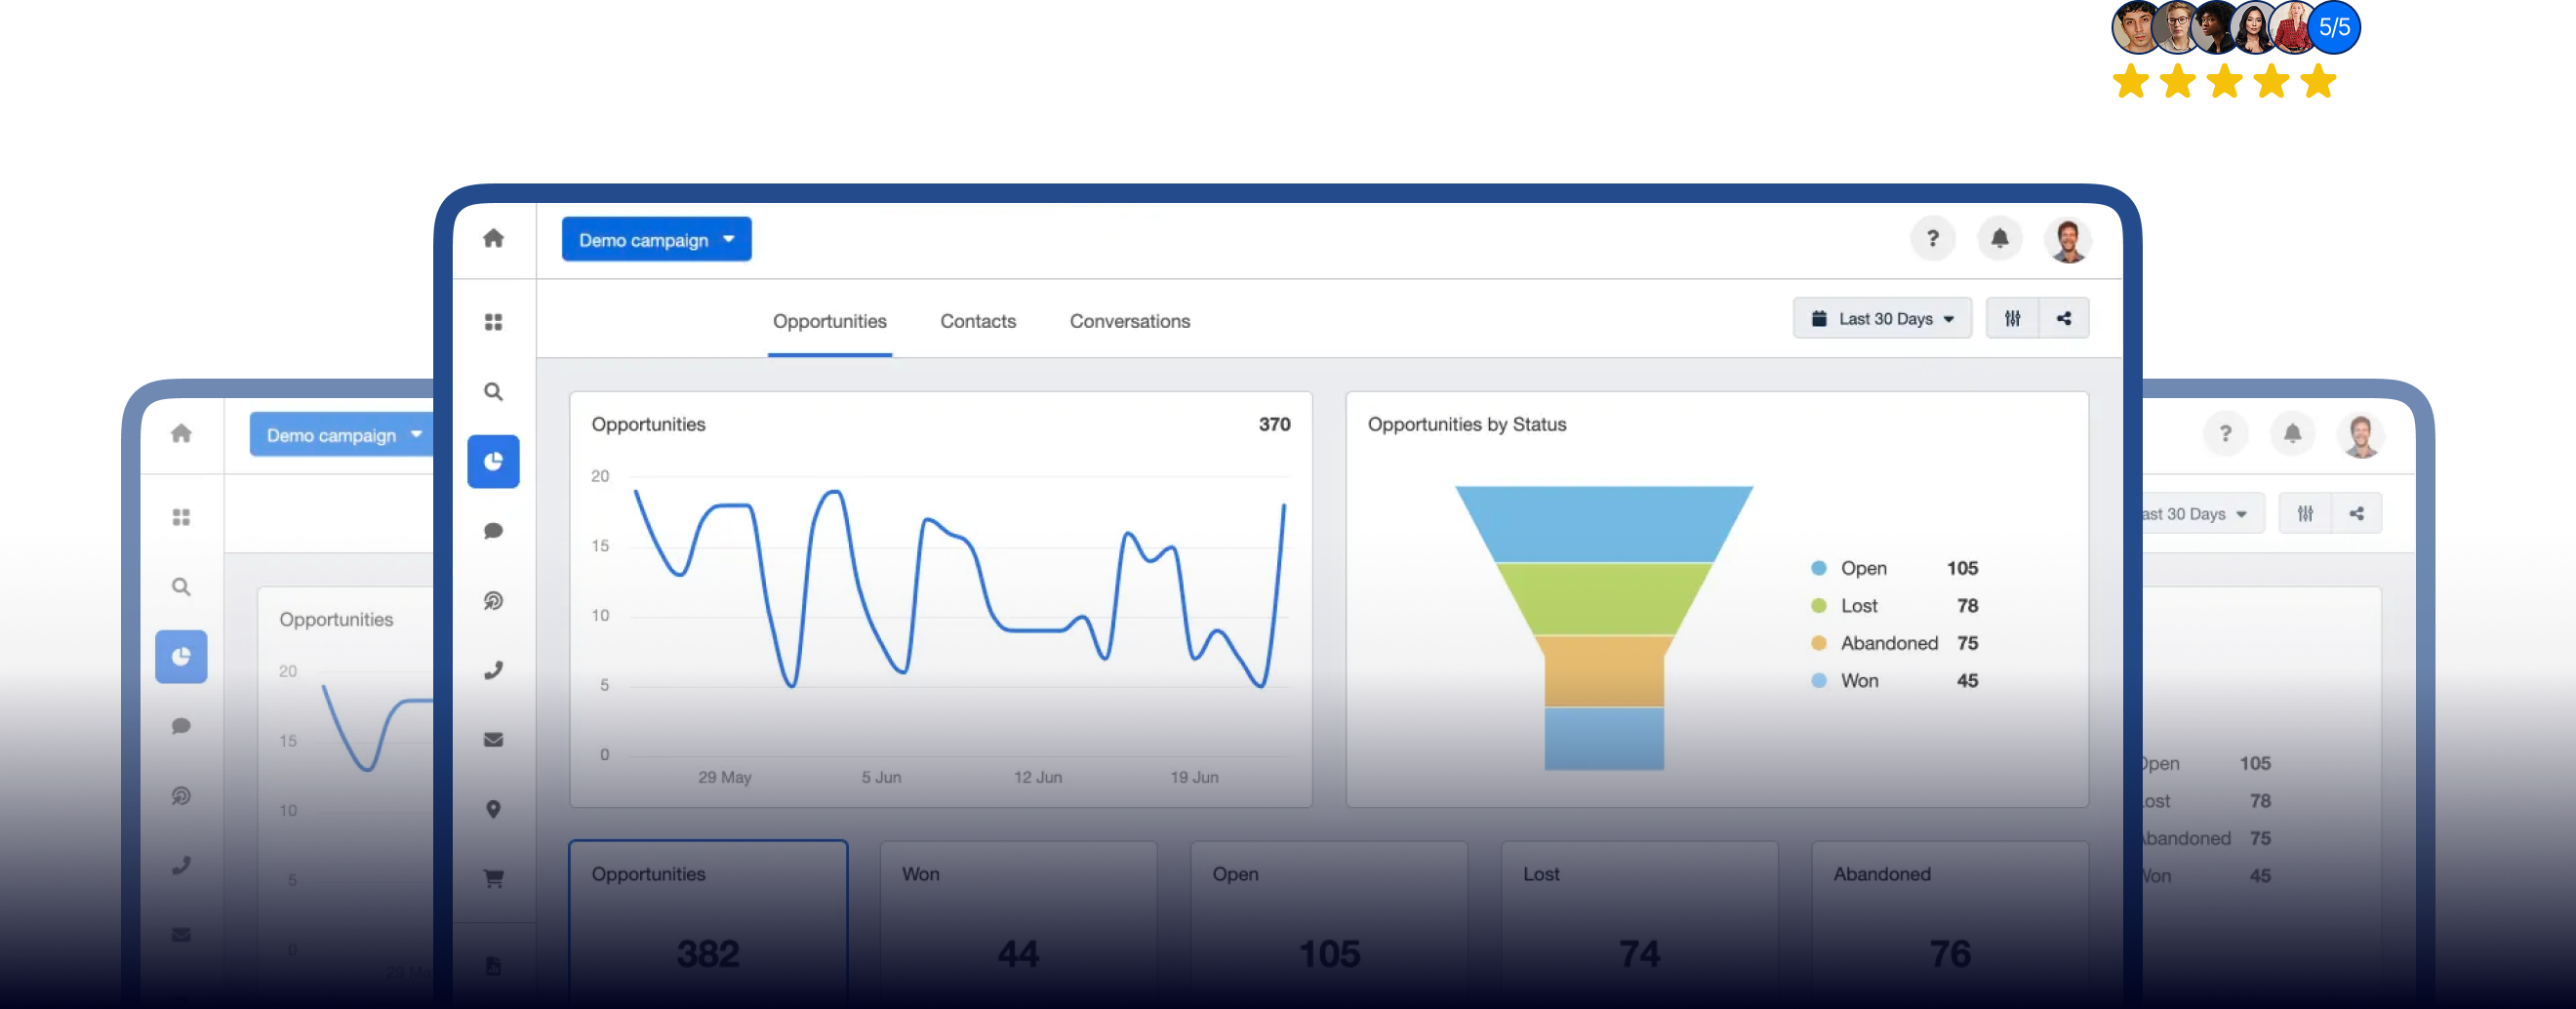The image size is (2576, 1009).
Task: Switch to the Opportunities tab
Action: pos(829,321)
